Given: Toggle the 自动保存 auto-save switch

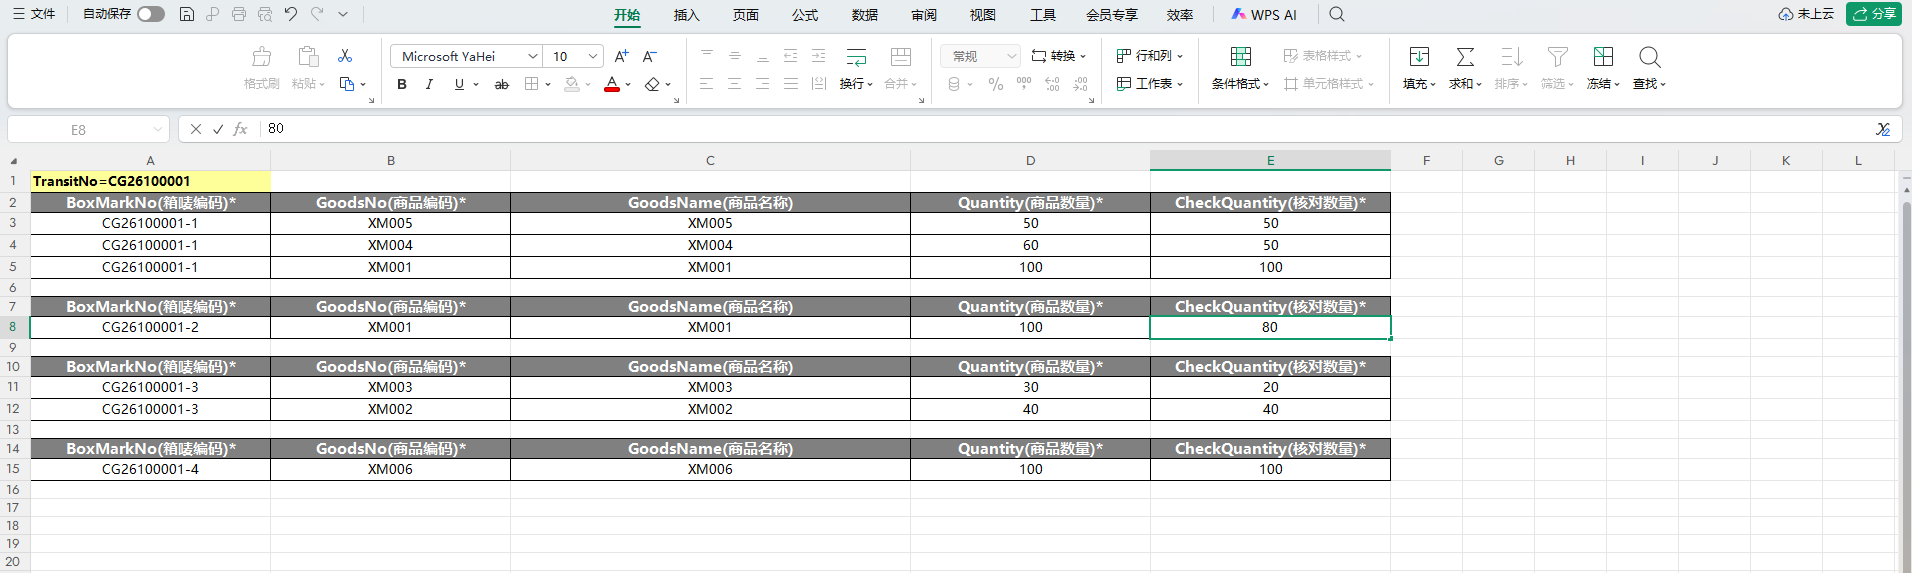Looking at the screenshot, I should pos(151,14).
